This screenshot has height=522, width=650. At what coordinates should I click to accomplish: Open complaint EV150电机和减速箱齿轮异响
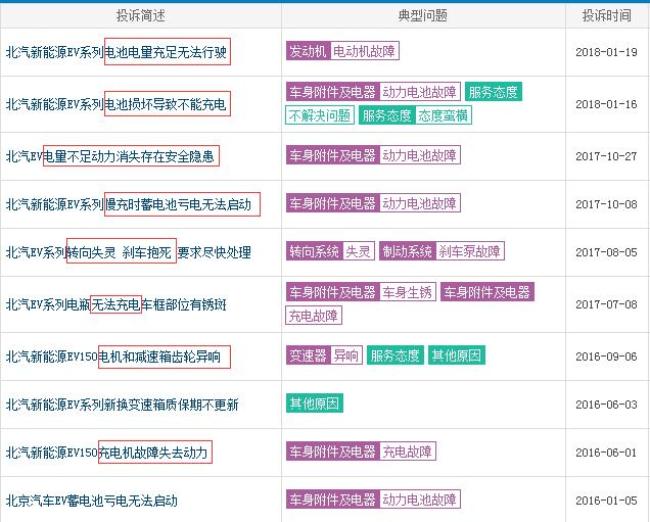[113, 357]
